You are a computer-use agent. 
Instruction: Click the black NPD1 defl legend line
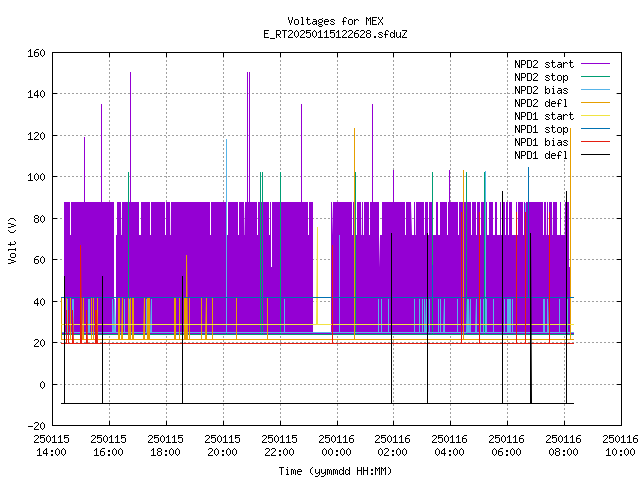click(595, 155)
